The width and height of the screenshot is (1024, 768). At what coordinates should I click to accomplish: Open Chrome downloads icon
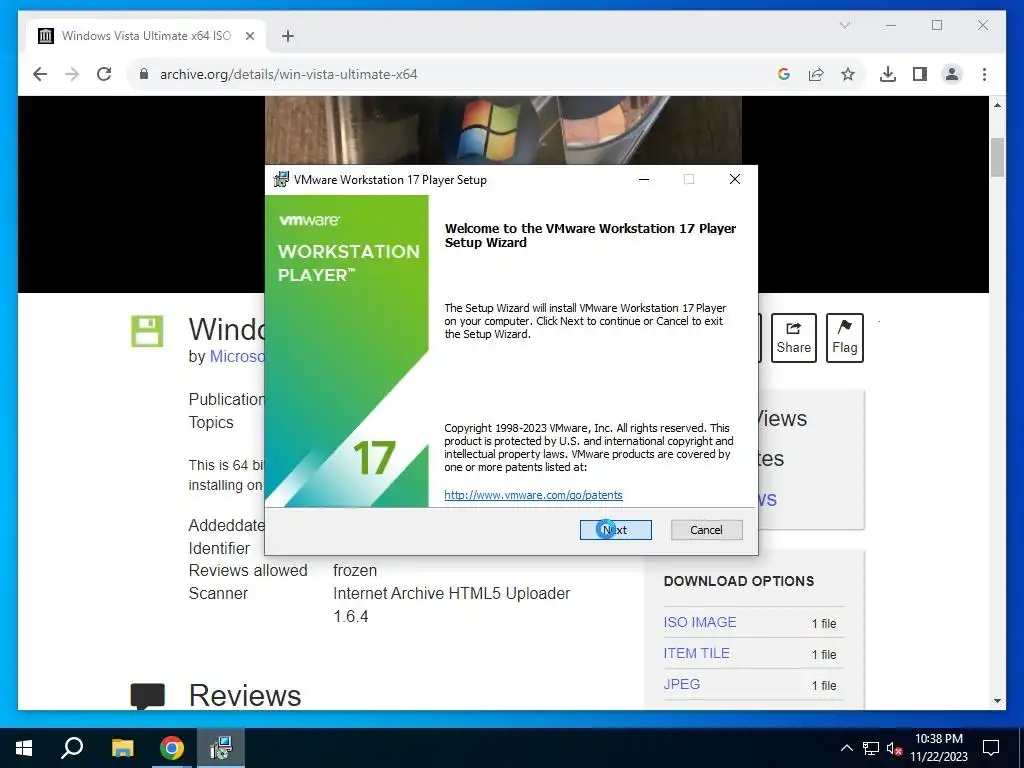[888, 74]
